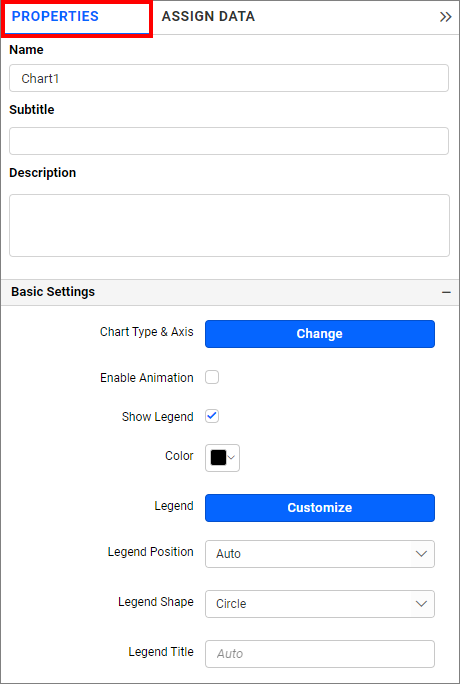Open the black Color swatch picker
The width and height of the screenshot is (460, 684).
(222, 458)
